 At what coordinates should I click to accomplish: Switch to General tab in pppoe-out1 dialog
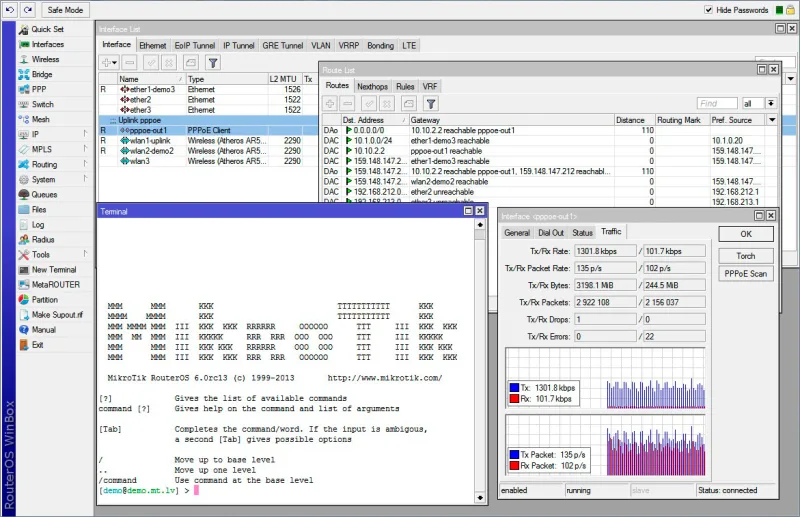coord(517,233)
